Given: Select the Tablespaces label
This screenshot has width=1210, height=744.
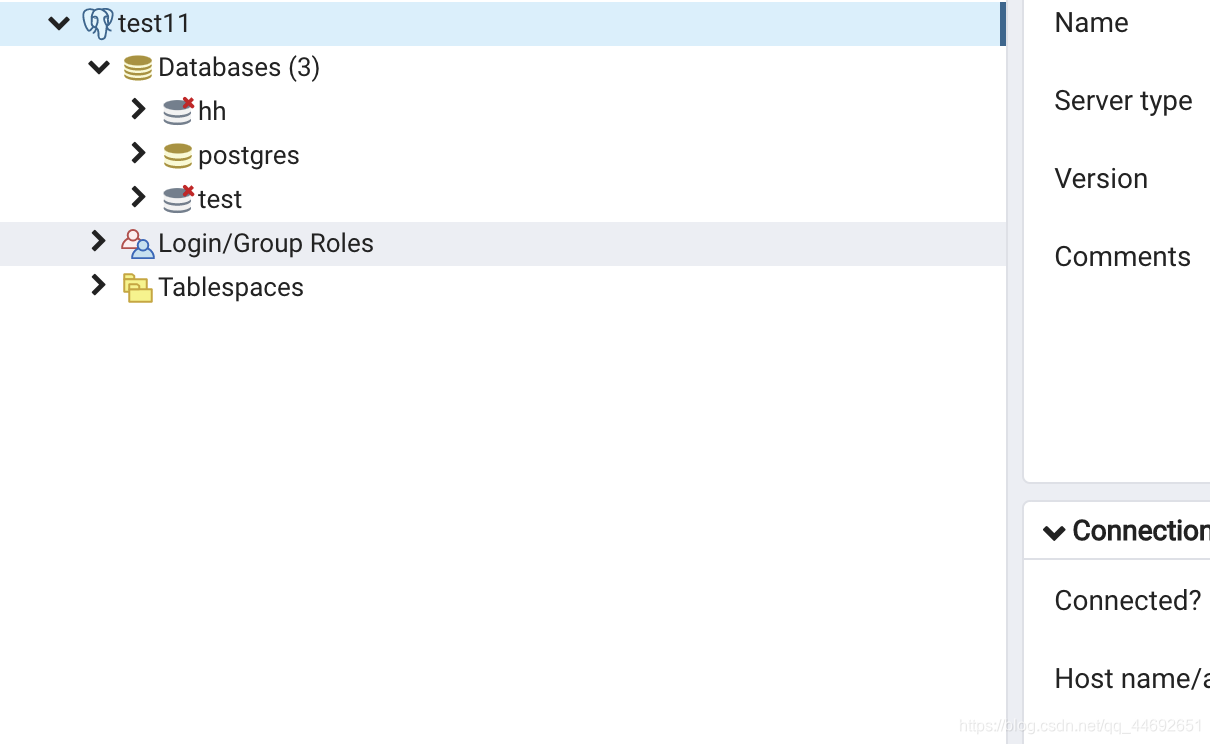Looking at the screenshot, I should tap(231, 288).
